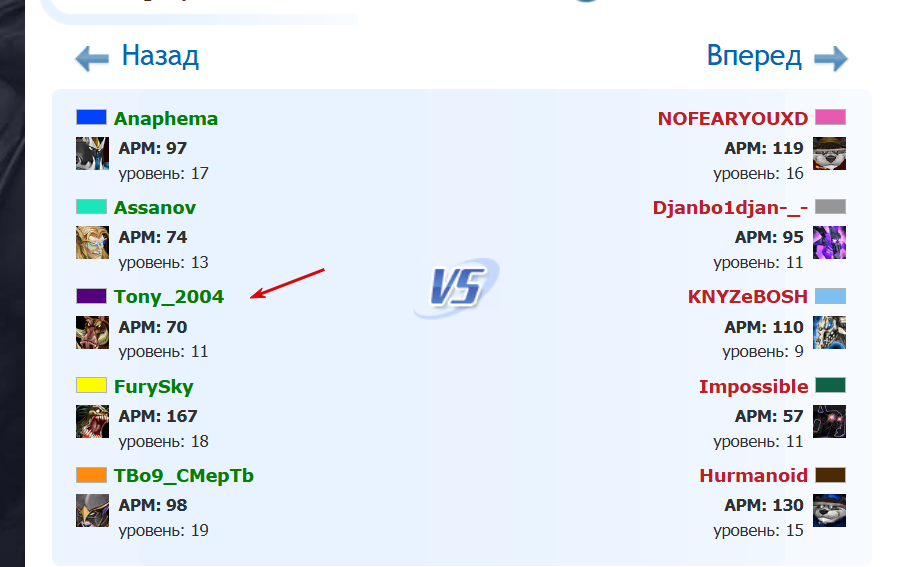Click NOFEARYOUXD's panda hero icon
The height and width of the screenshot is (567, 909).
(829, 153)
